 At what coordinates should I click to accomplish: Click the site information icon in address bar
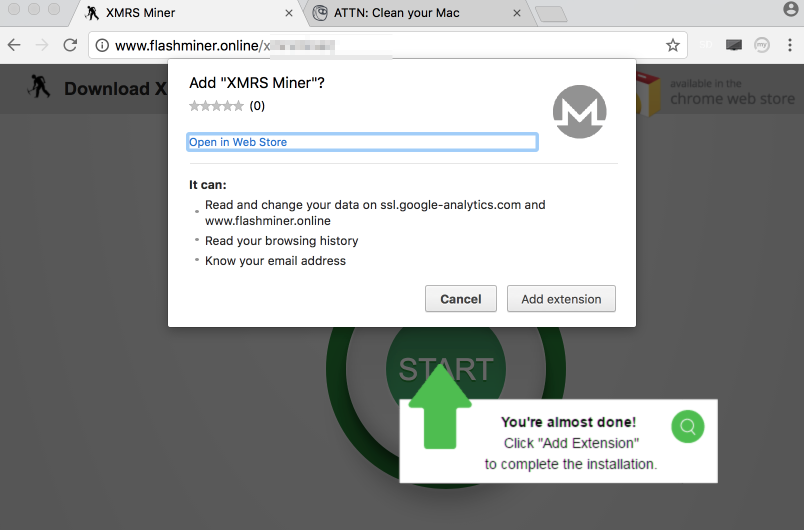tap(102, 45)
